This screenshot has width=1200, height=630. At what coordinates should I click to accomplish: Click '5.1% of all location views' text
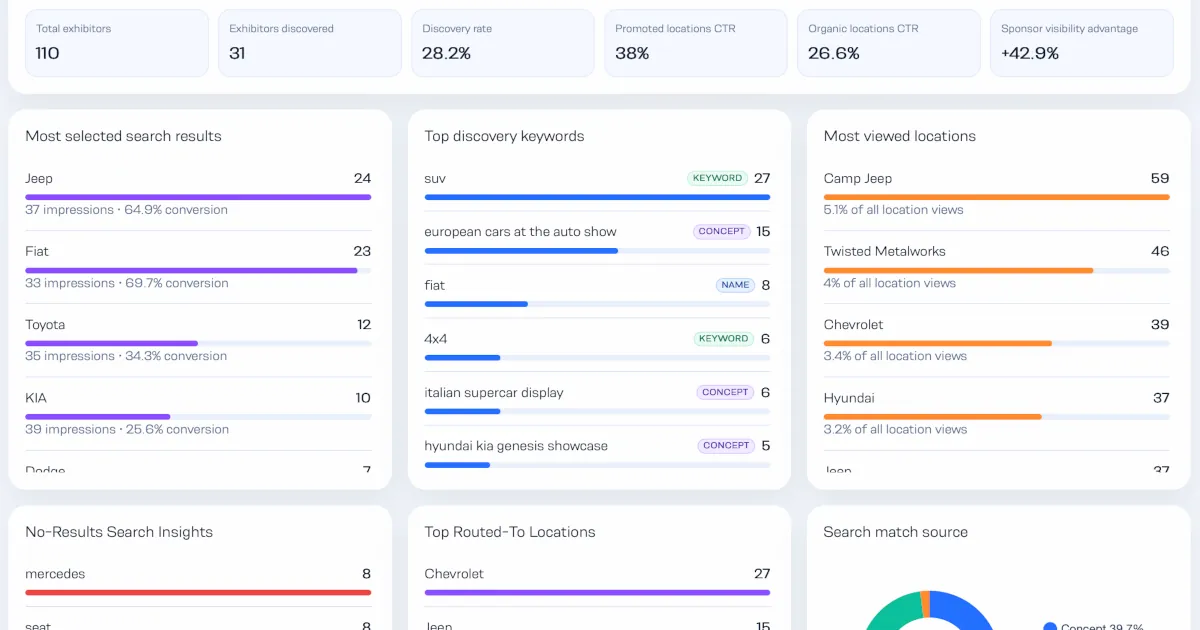pyautogui.click(x=893, y=210)
